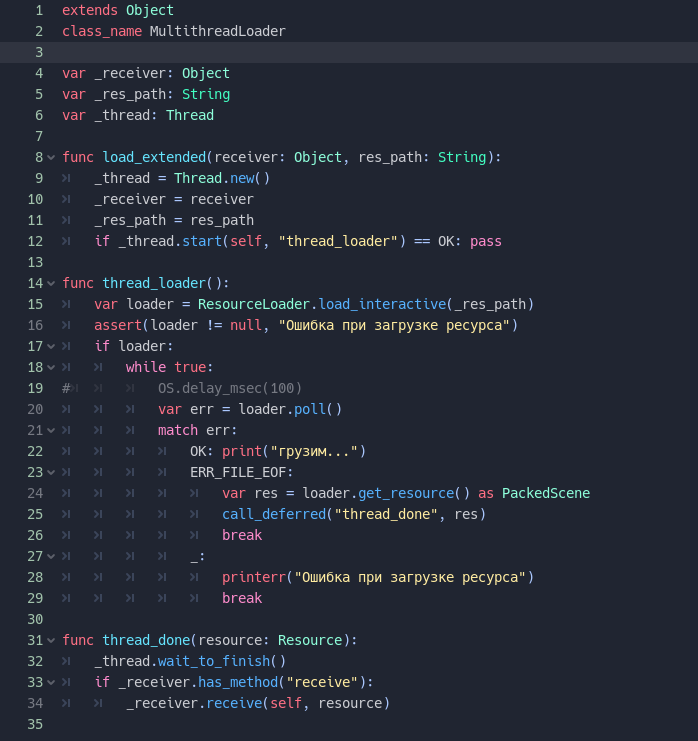Click 'extends' keyword on line 1
The width and height of the screenshot is (698, 741).
tap(90, 10)
